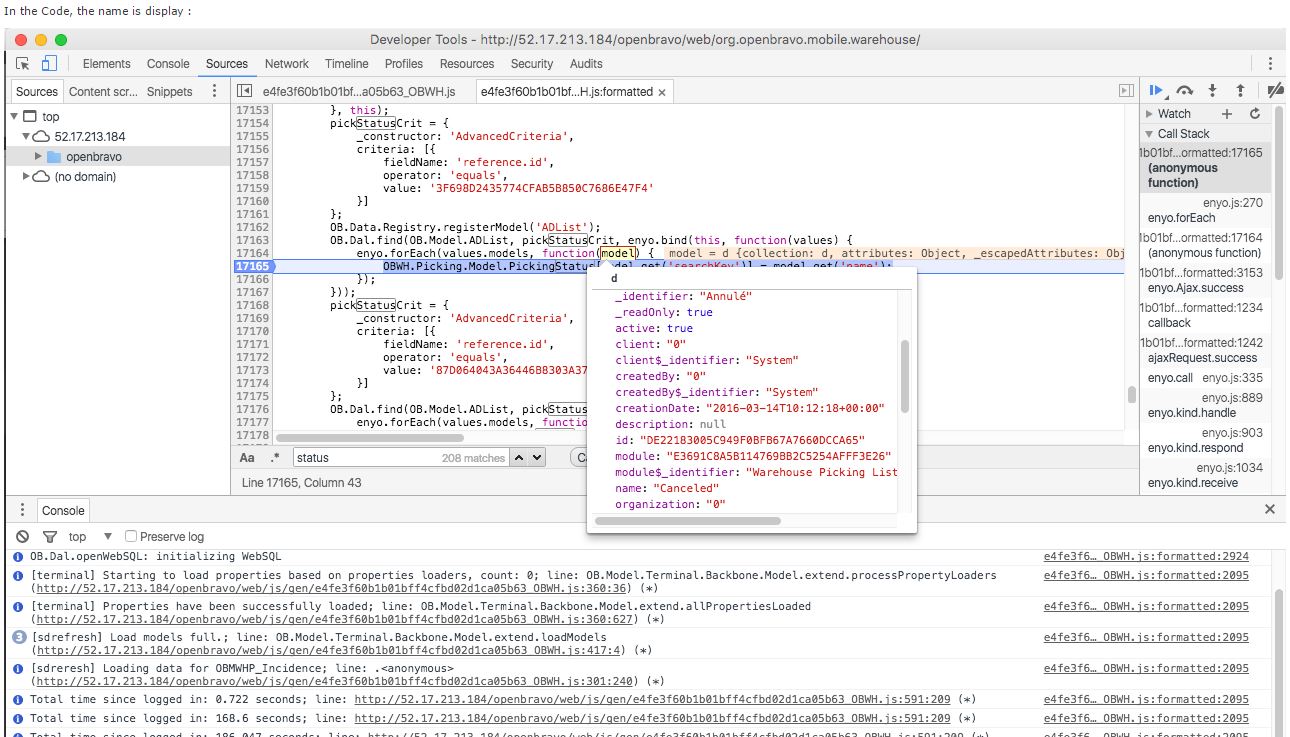Step out of the current function
Image resolution: width=1290 pixels, height=737 pixels.
tap(1240, 91)
